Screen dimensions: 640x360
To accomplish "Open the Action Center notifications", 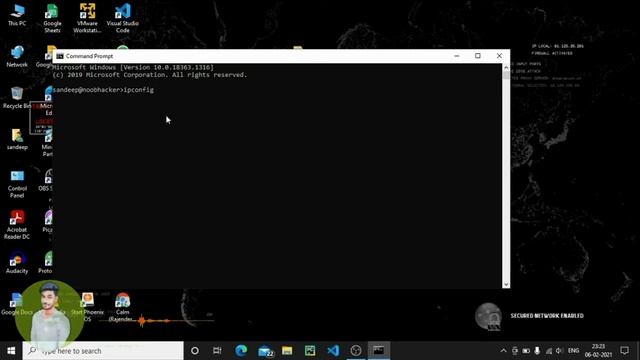I will (x=624, y=351).
